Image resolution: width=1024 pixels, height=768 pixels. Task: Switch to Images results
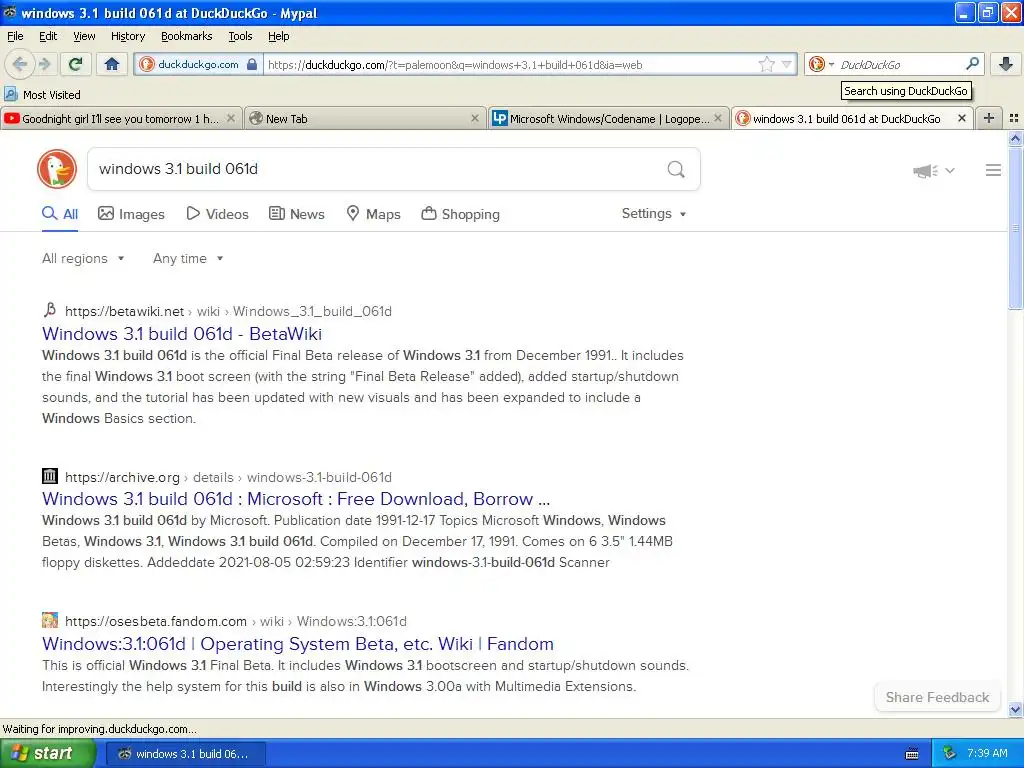point(131,214)
